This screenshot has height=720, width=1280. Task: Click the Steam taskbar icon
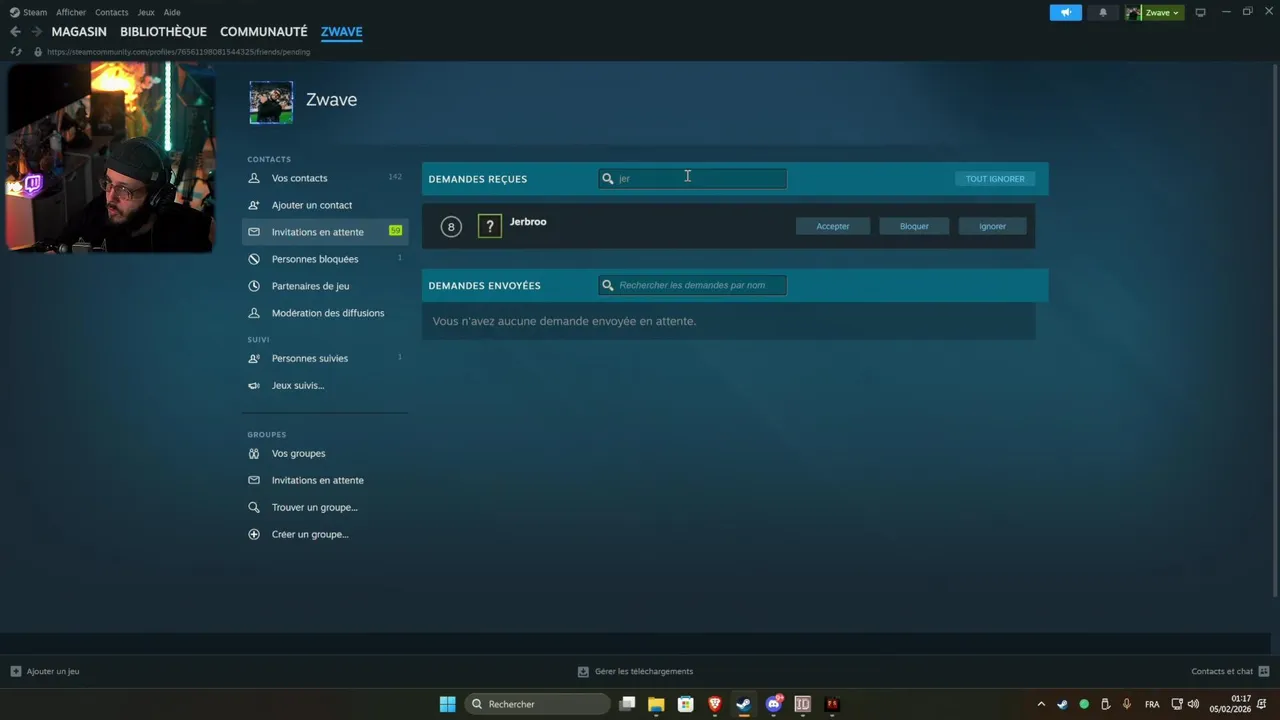click(x=744, y=704)
